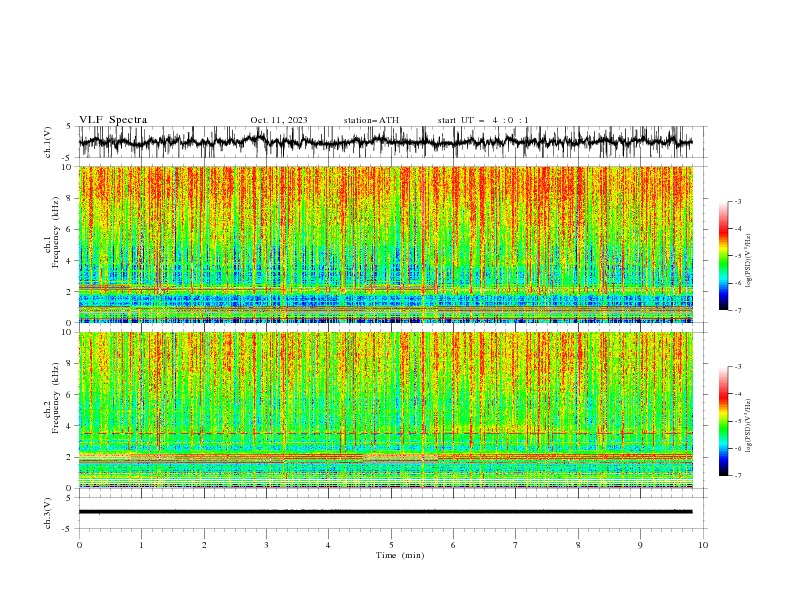The width and height of the screenshot is (792, 612).
Task: Click the ch.1 spectrogram panel
Action: click(x=386, y=244)
